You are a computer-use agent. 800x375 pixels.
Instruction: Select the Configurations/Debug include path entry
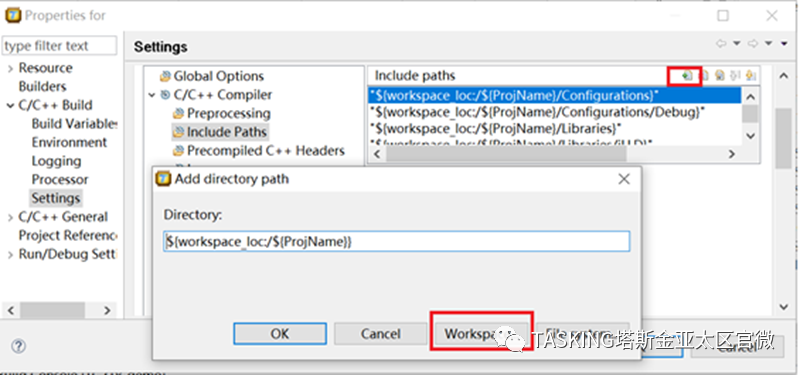(x=555, y=112)
